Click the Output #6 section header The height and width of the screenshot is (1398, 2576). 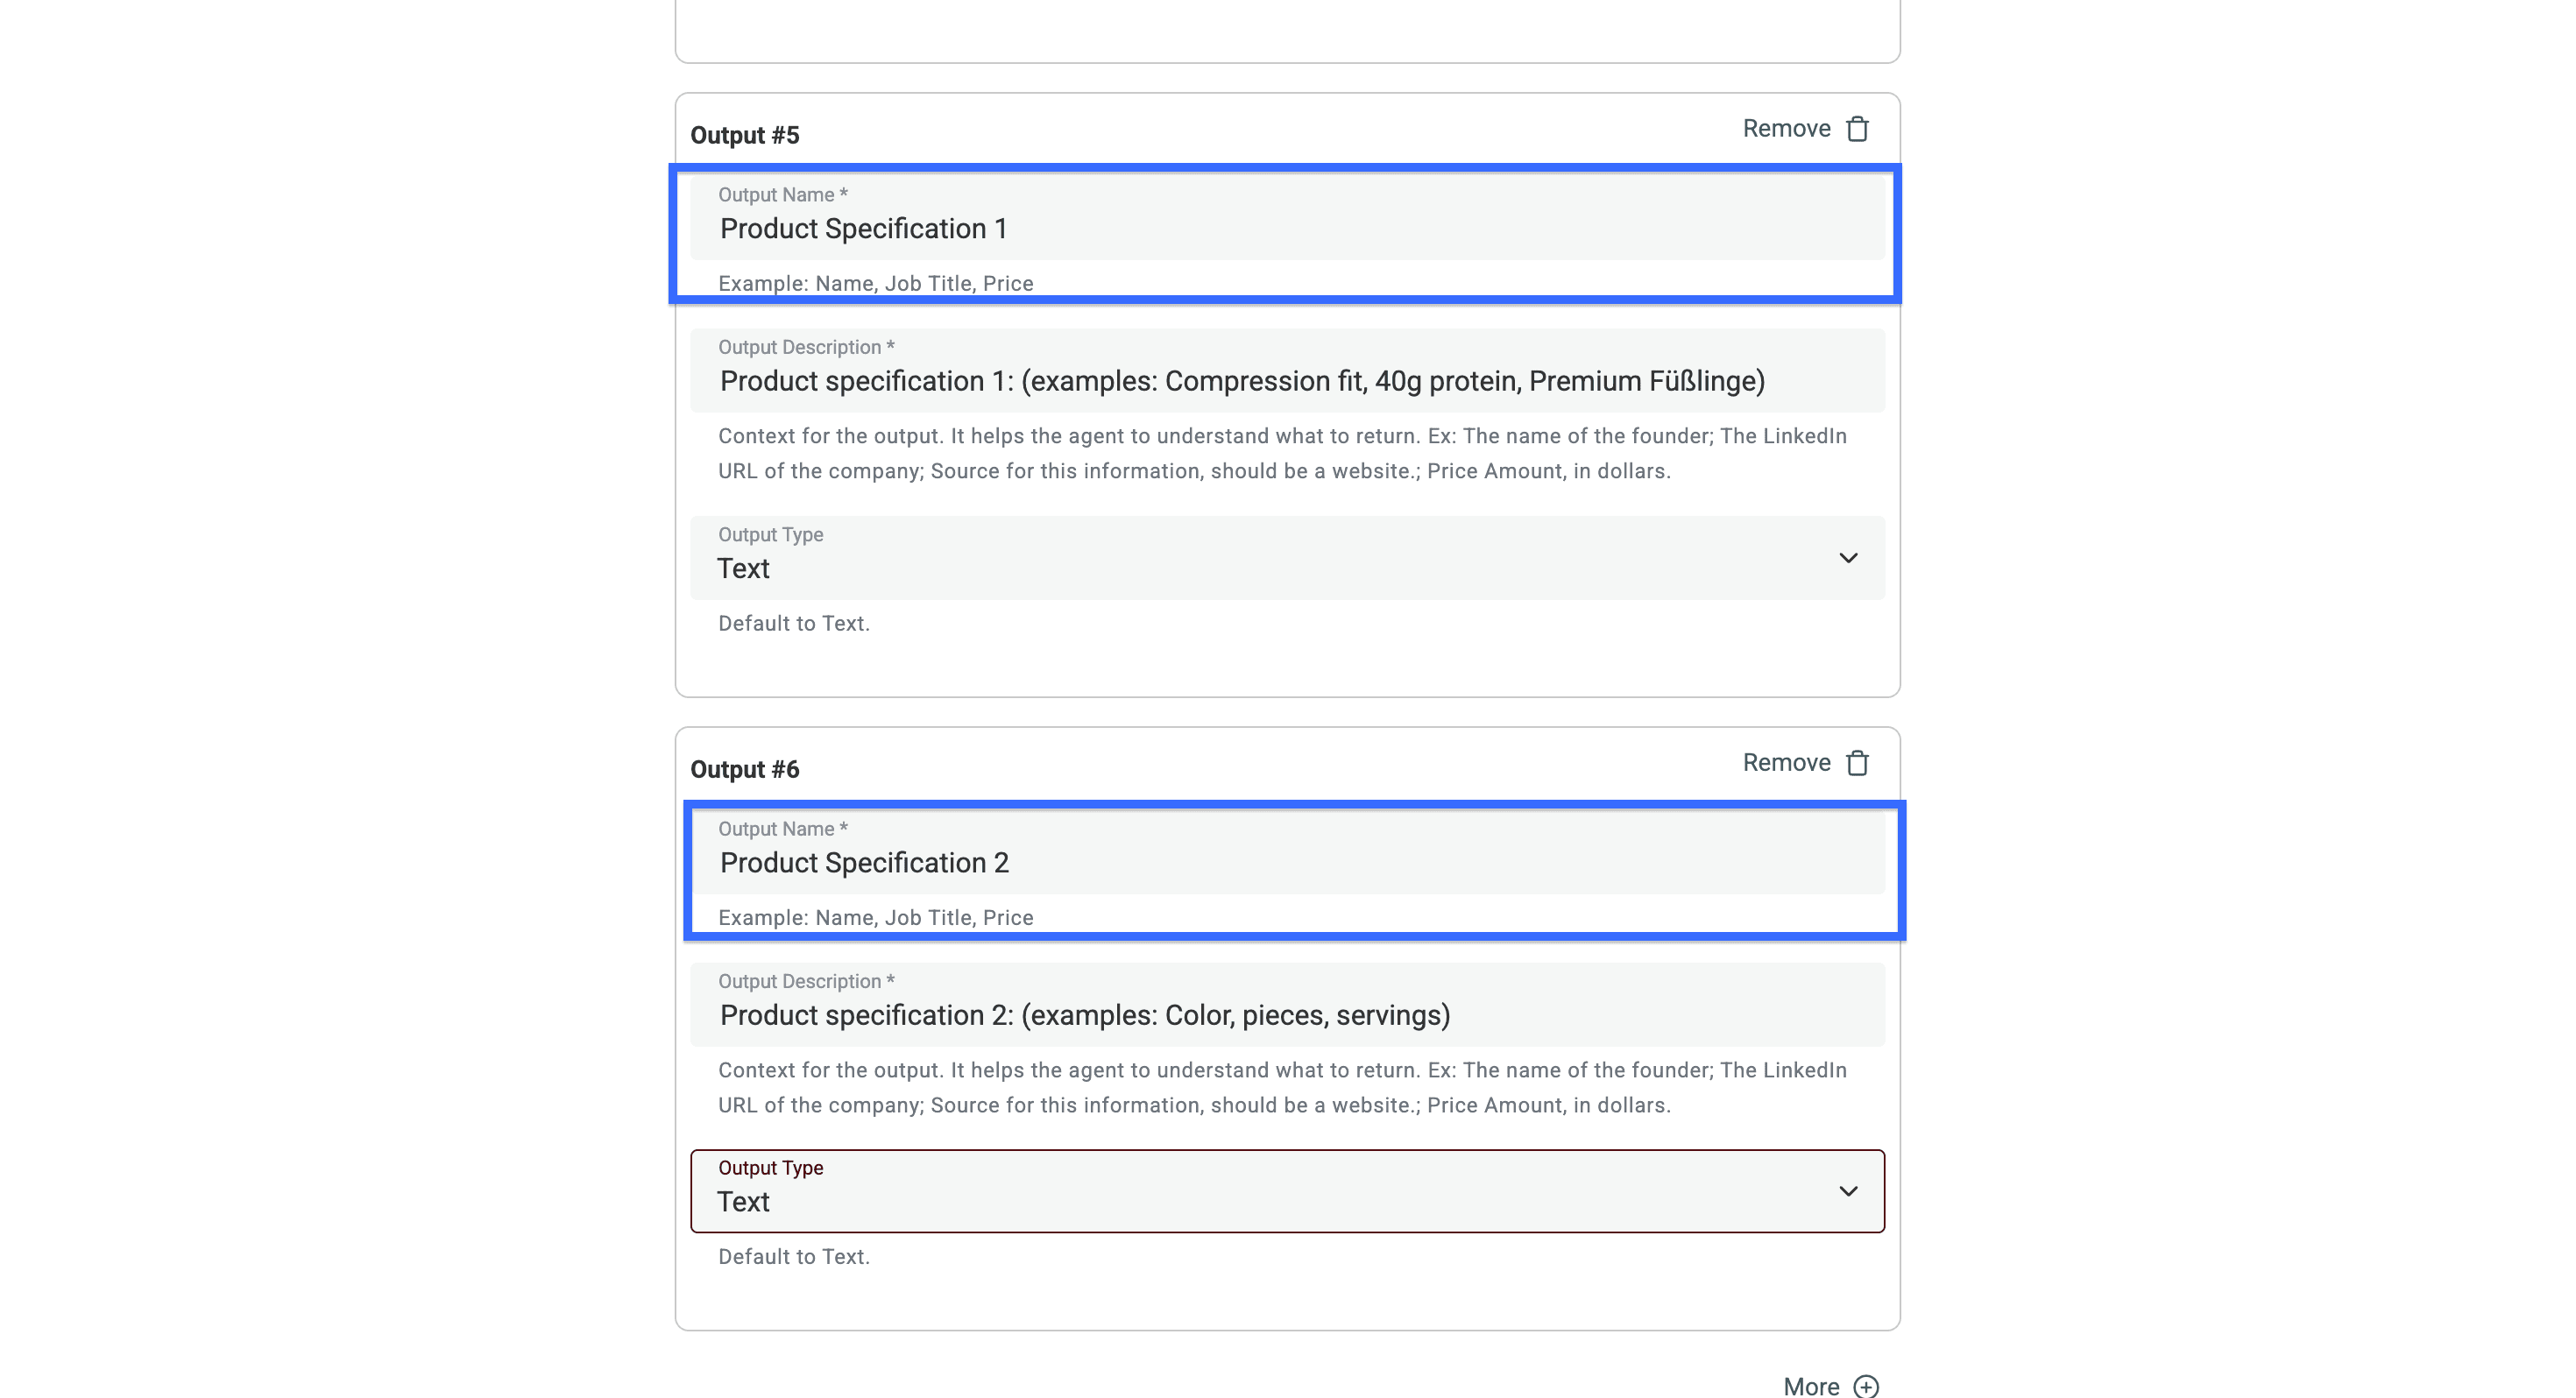tap(745, 769)
